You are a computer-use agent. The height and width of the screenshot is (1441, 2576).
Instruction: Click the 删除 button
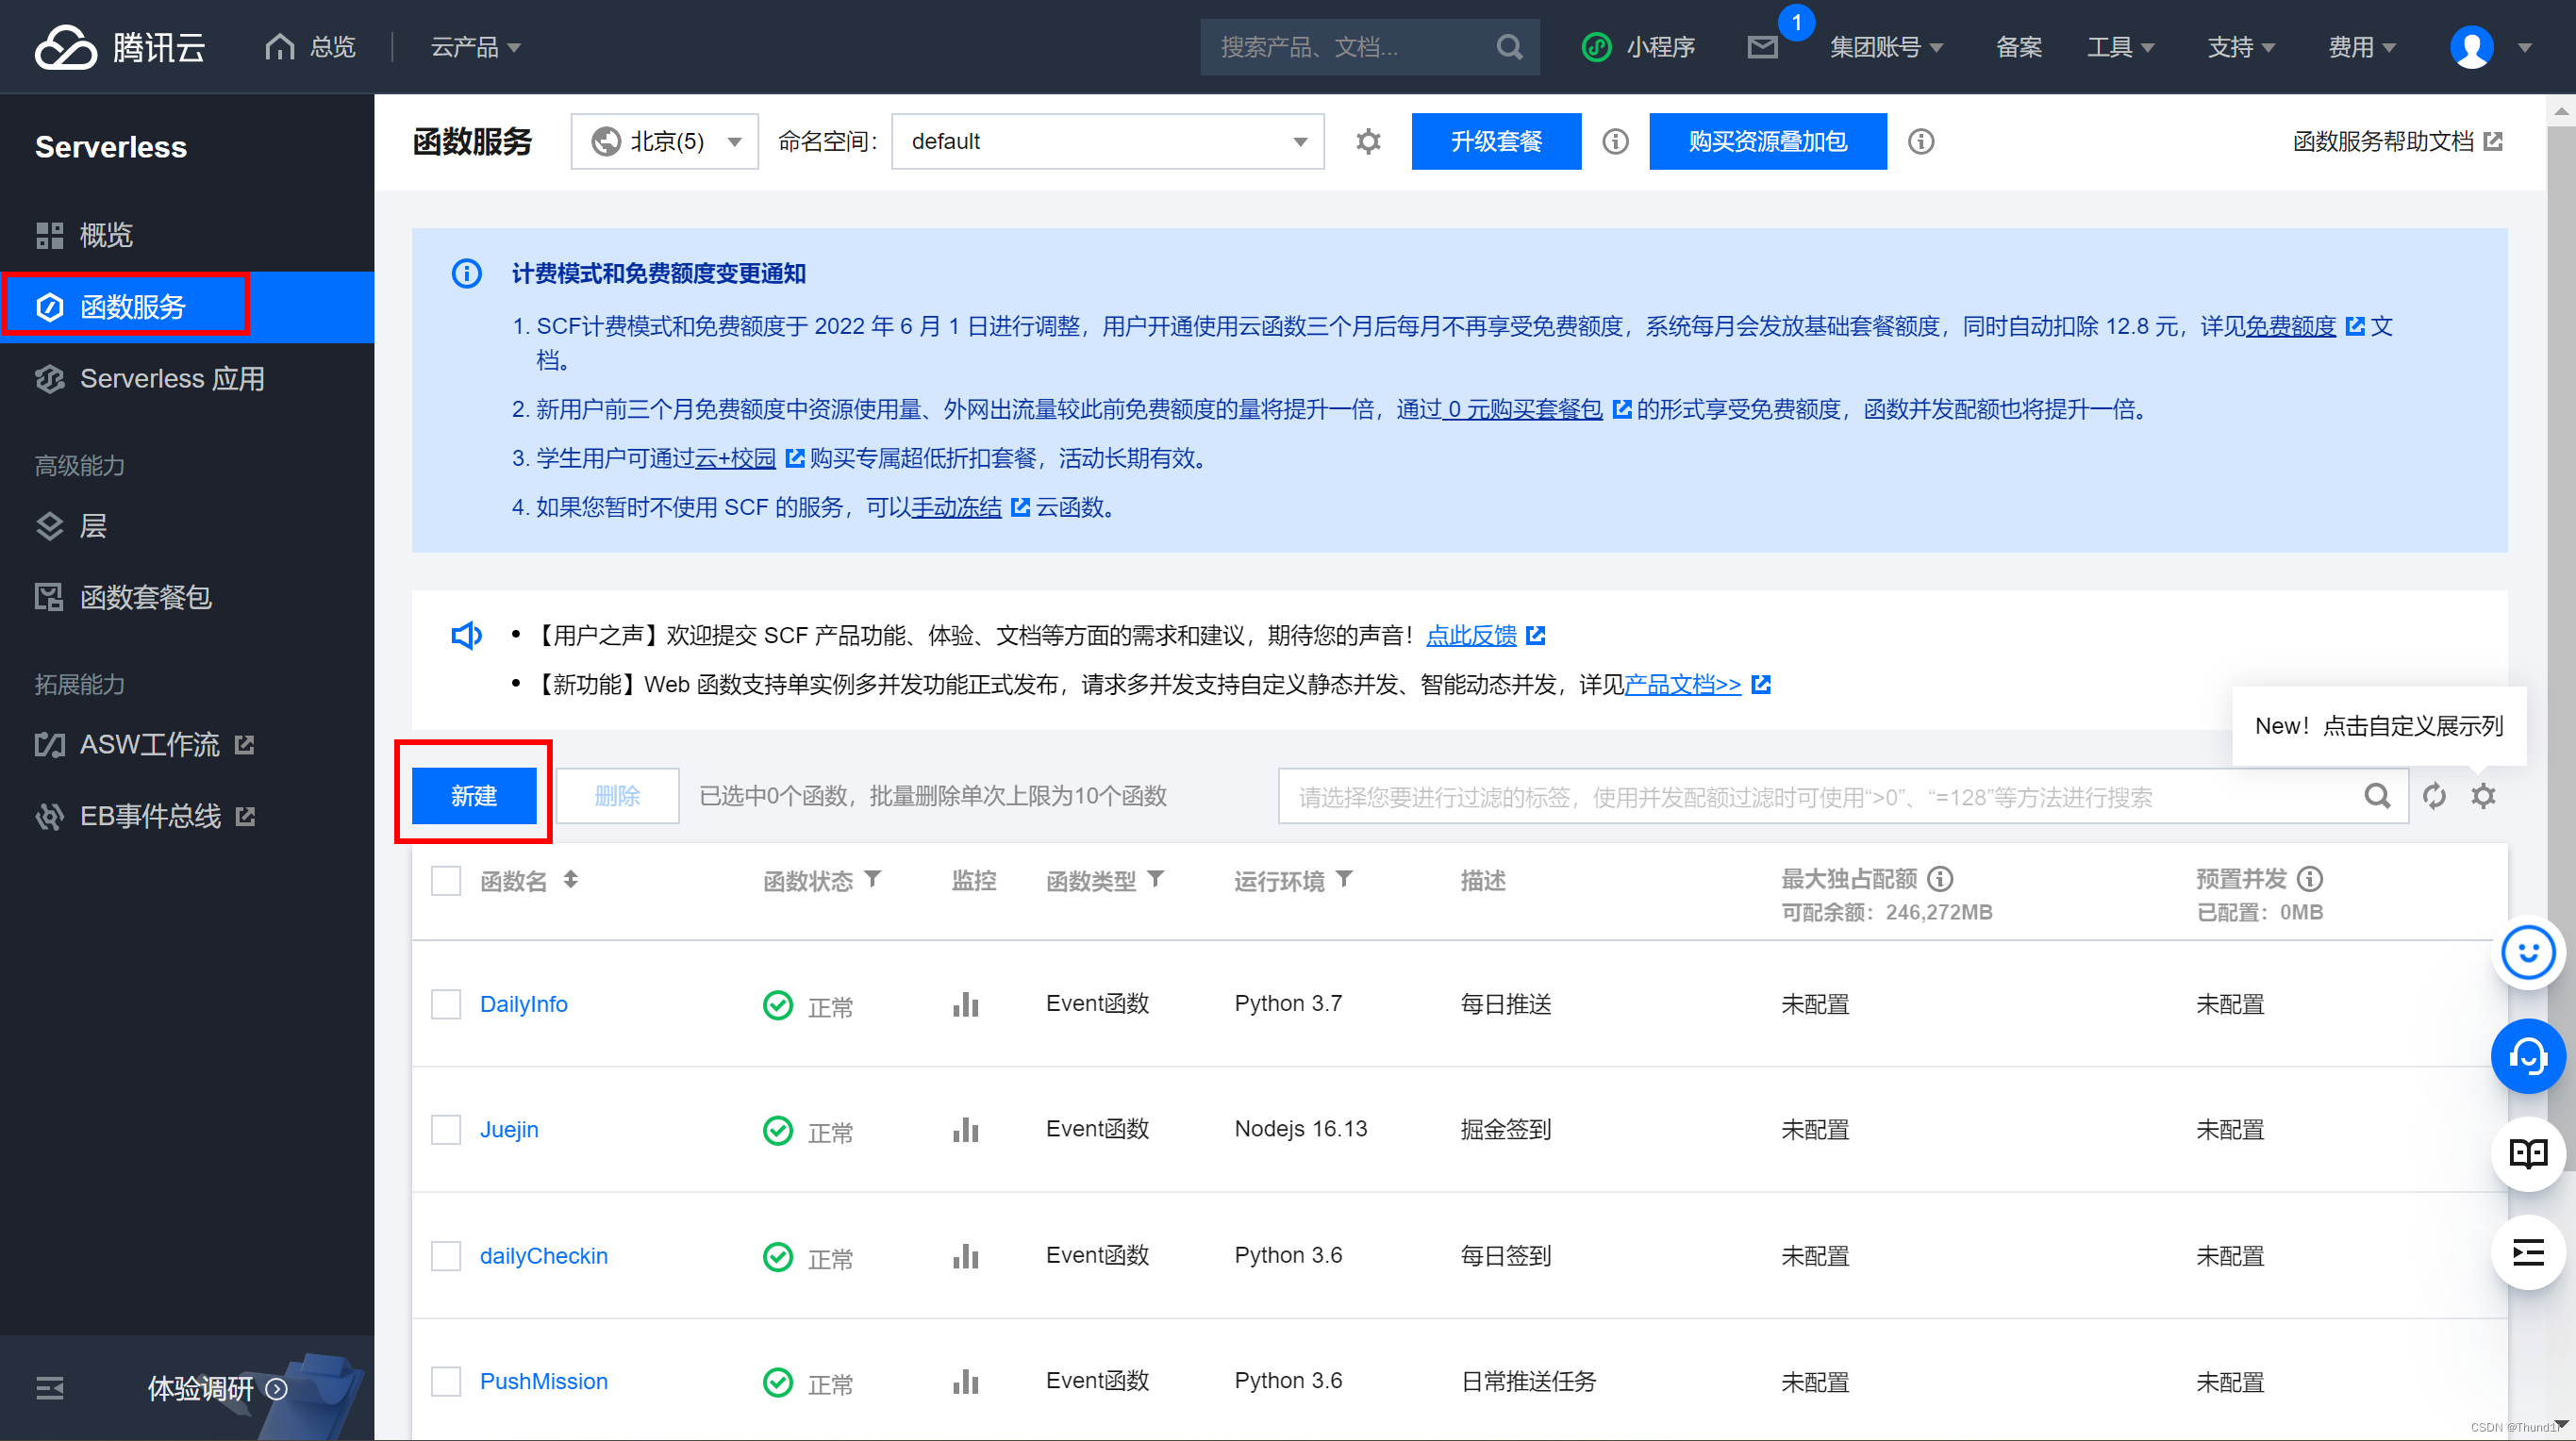coord(617,796)
